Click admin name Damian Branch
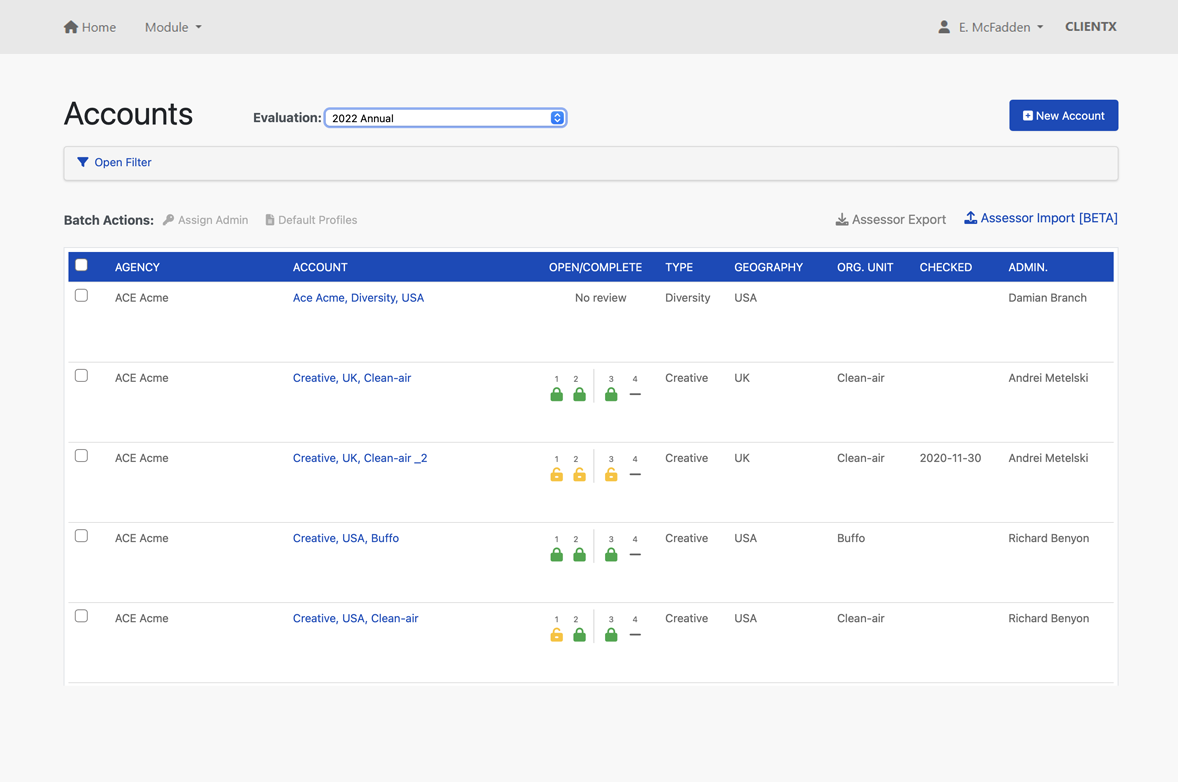This screenshot has height=782, width=1178. [x=1047, y=297]
